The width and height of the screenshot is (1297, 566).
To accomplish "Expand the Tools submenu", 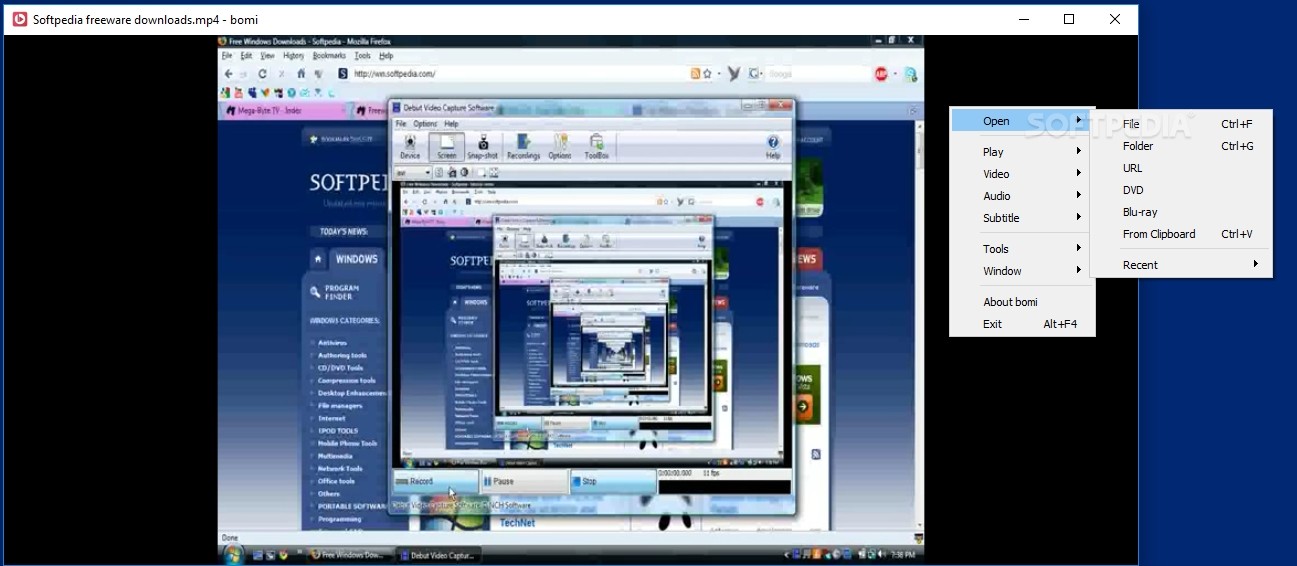I will [1021, 249].
